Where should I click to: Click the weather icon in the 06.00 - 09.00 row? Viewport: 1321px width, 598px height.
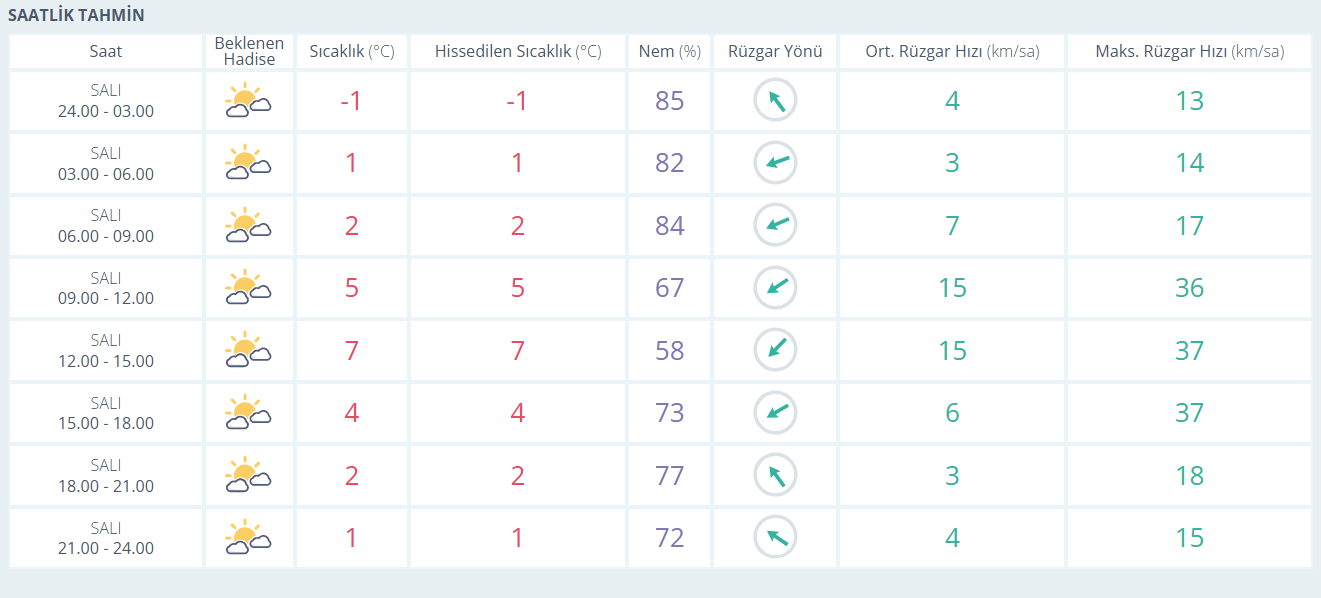point(249,226)
